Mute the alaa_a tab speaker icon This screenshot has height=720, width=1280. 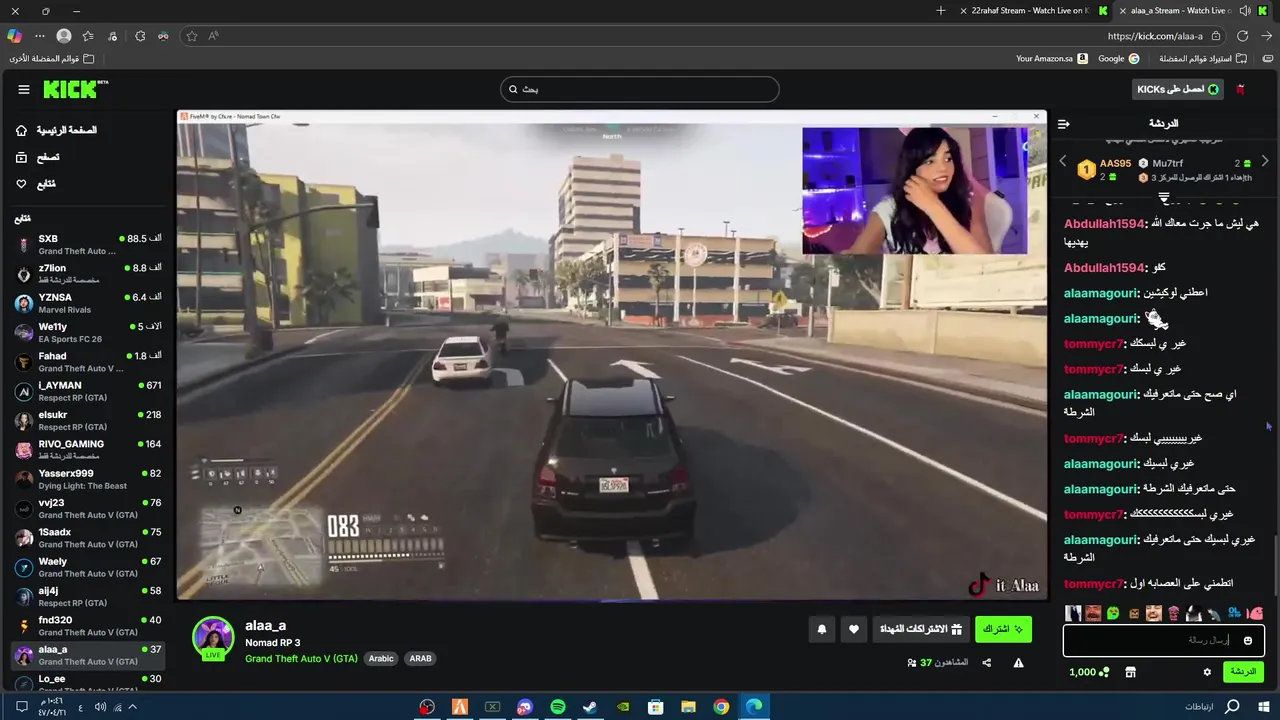[1244, 11]
